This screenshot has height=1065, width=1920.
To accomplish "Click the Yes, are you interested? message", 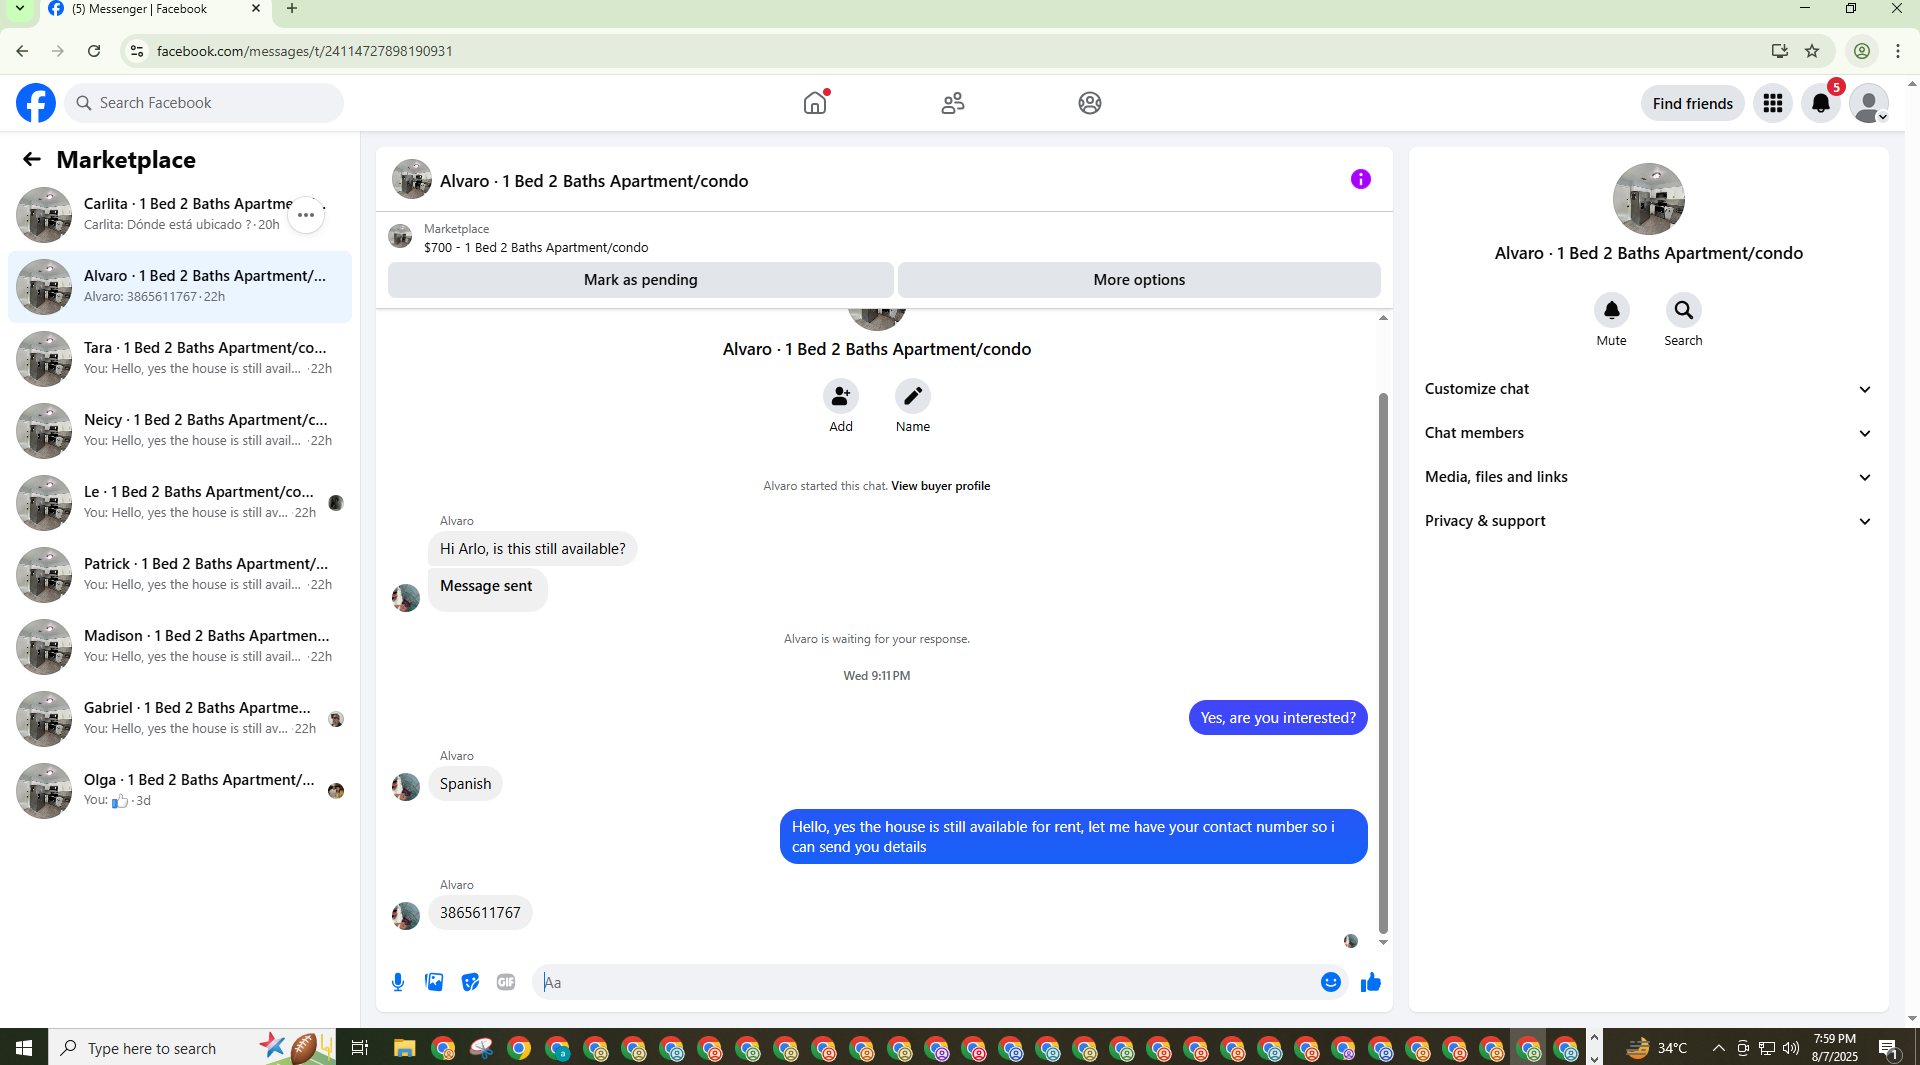I will pos(1278,718).
